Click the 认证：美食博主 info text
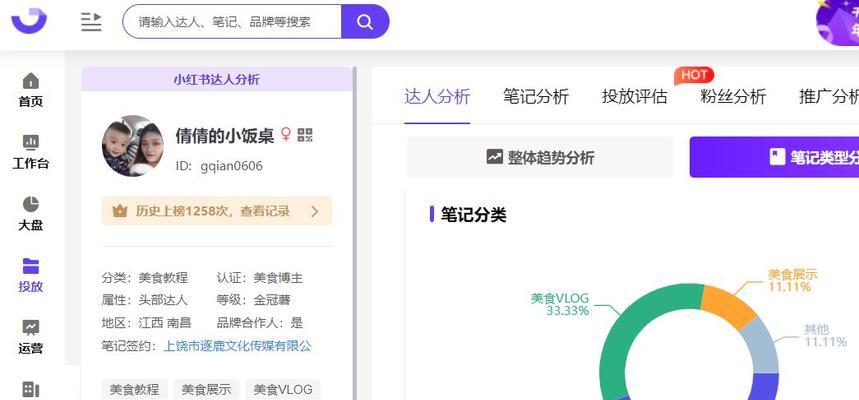Viewport: 859px width, 400px height. pos(260,278)
